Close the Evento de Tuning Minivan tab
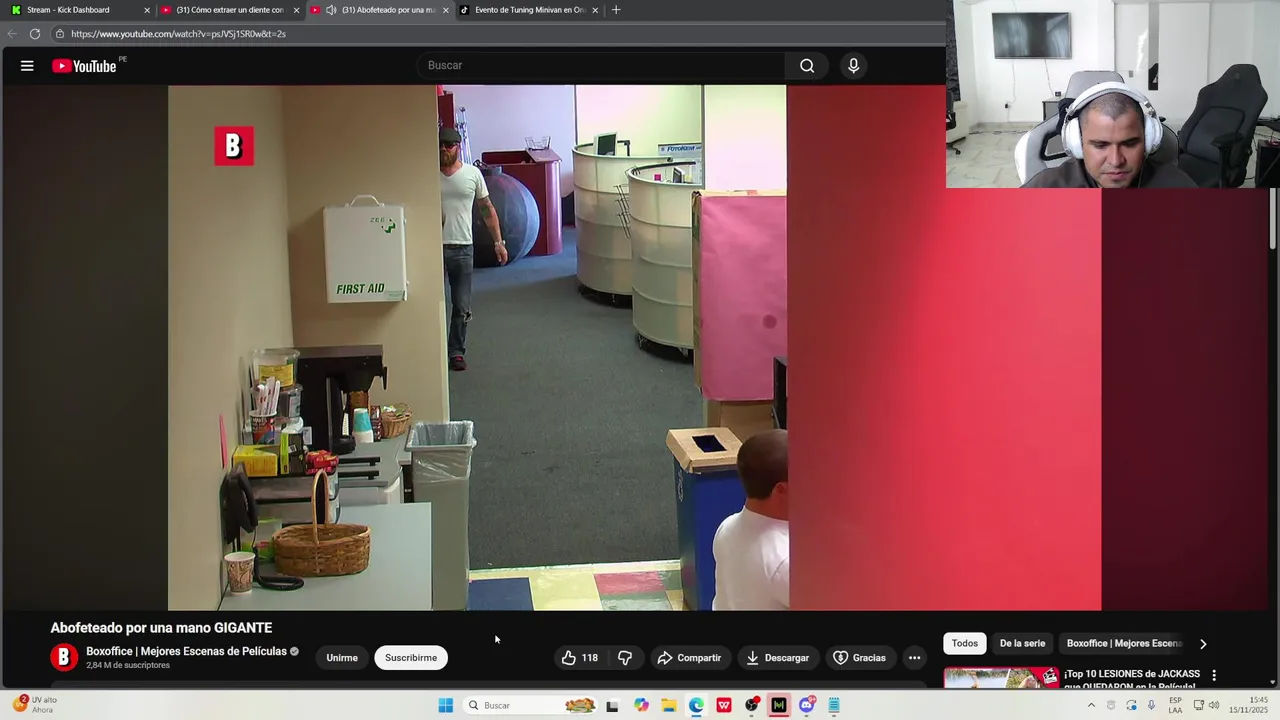Image resolution: width=1280 pixels, height=720 pixels. [x=595, y=10]
